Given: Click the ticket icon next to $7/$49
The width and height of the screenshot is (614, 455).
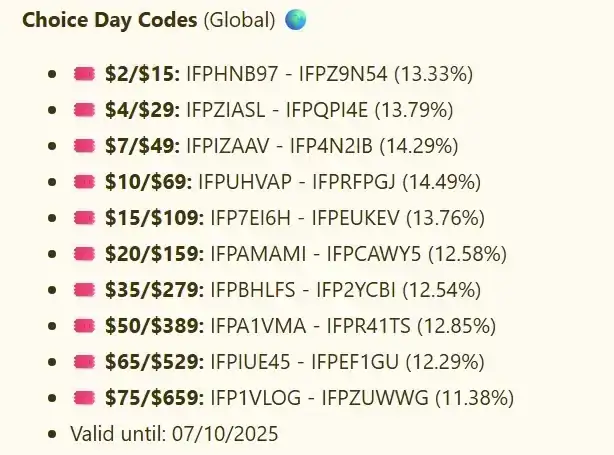Looking at the screenshot, I should pos(84,146).
